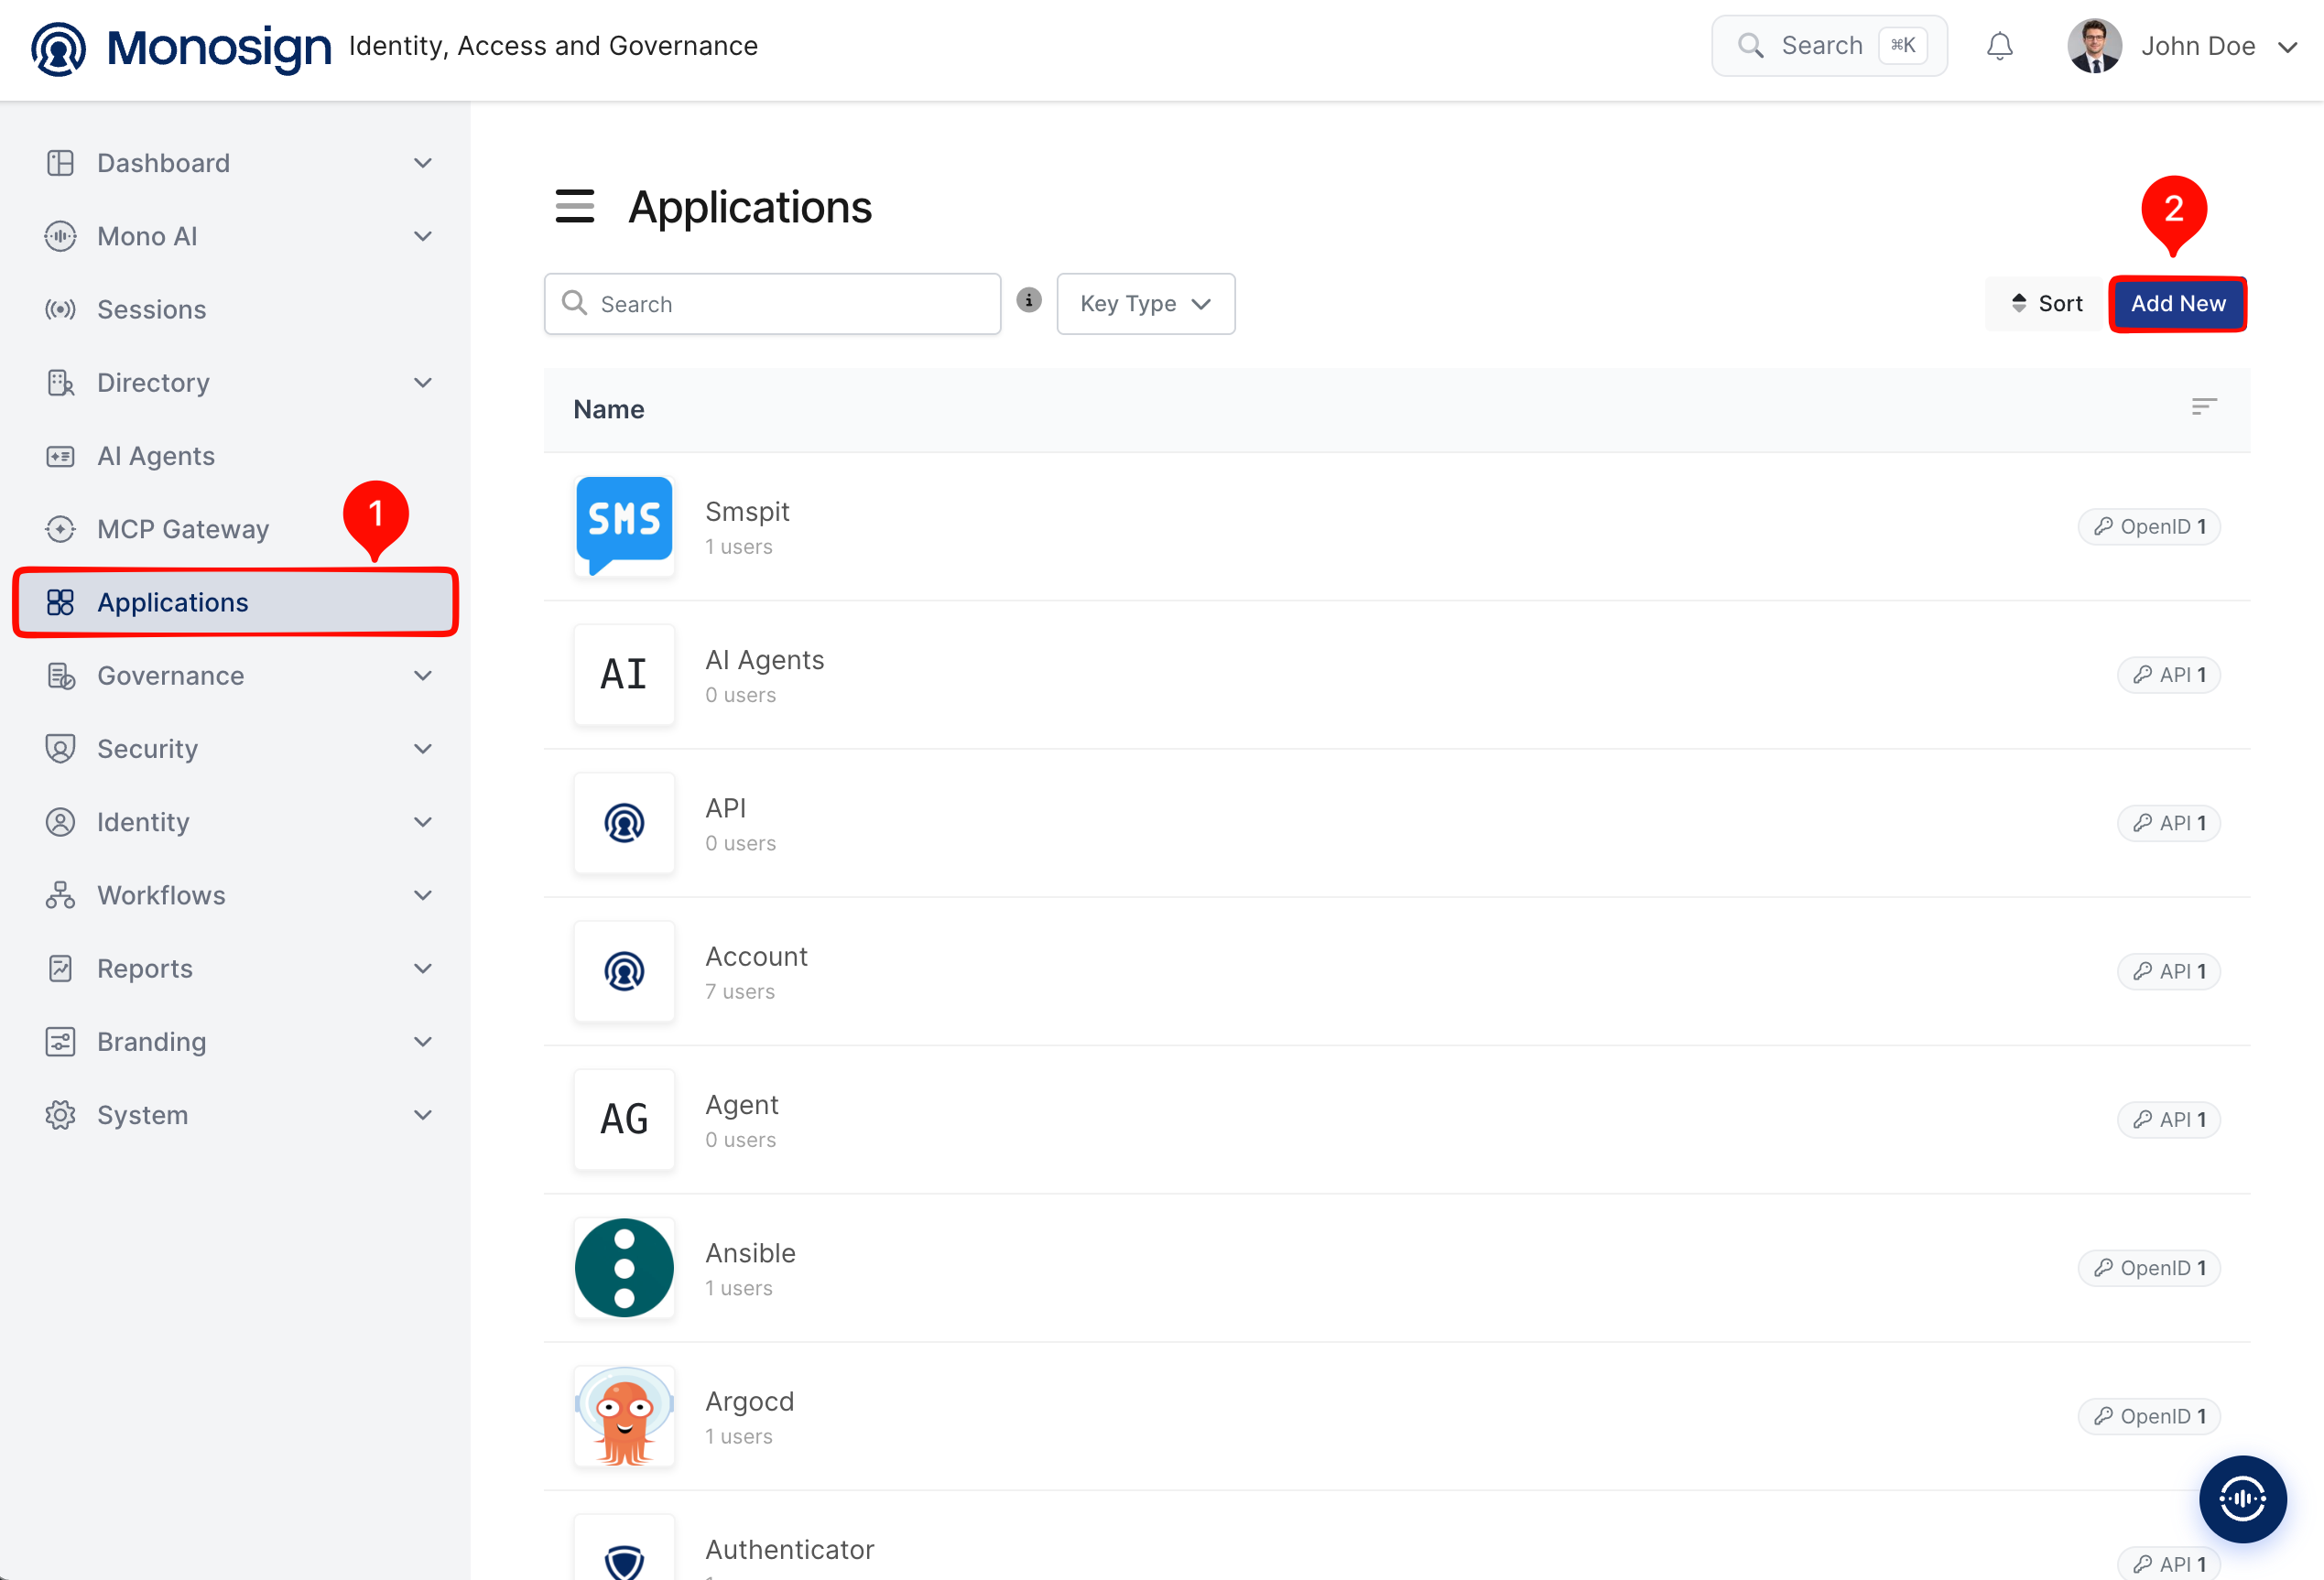Screen dimensions: 2324x1580
Task: Expand the Governance section
Action: click(x=239, y=676)
